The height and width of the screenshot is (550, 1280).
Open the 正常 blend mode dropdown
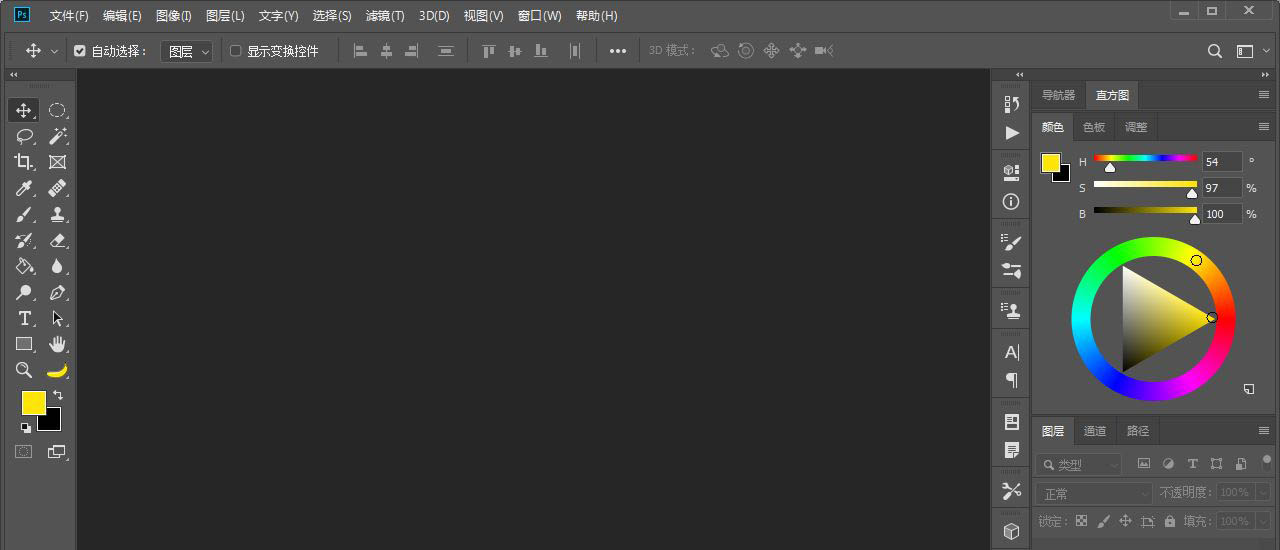(x=1095, y=493)
